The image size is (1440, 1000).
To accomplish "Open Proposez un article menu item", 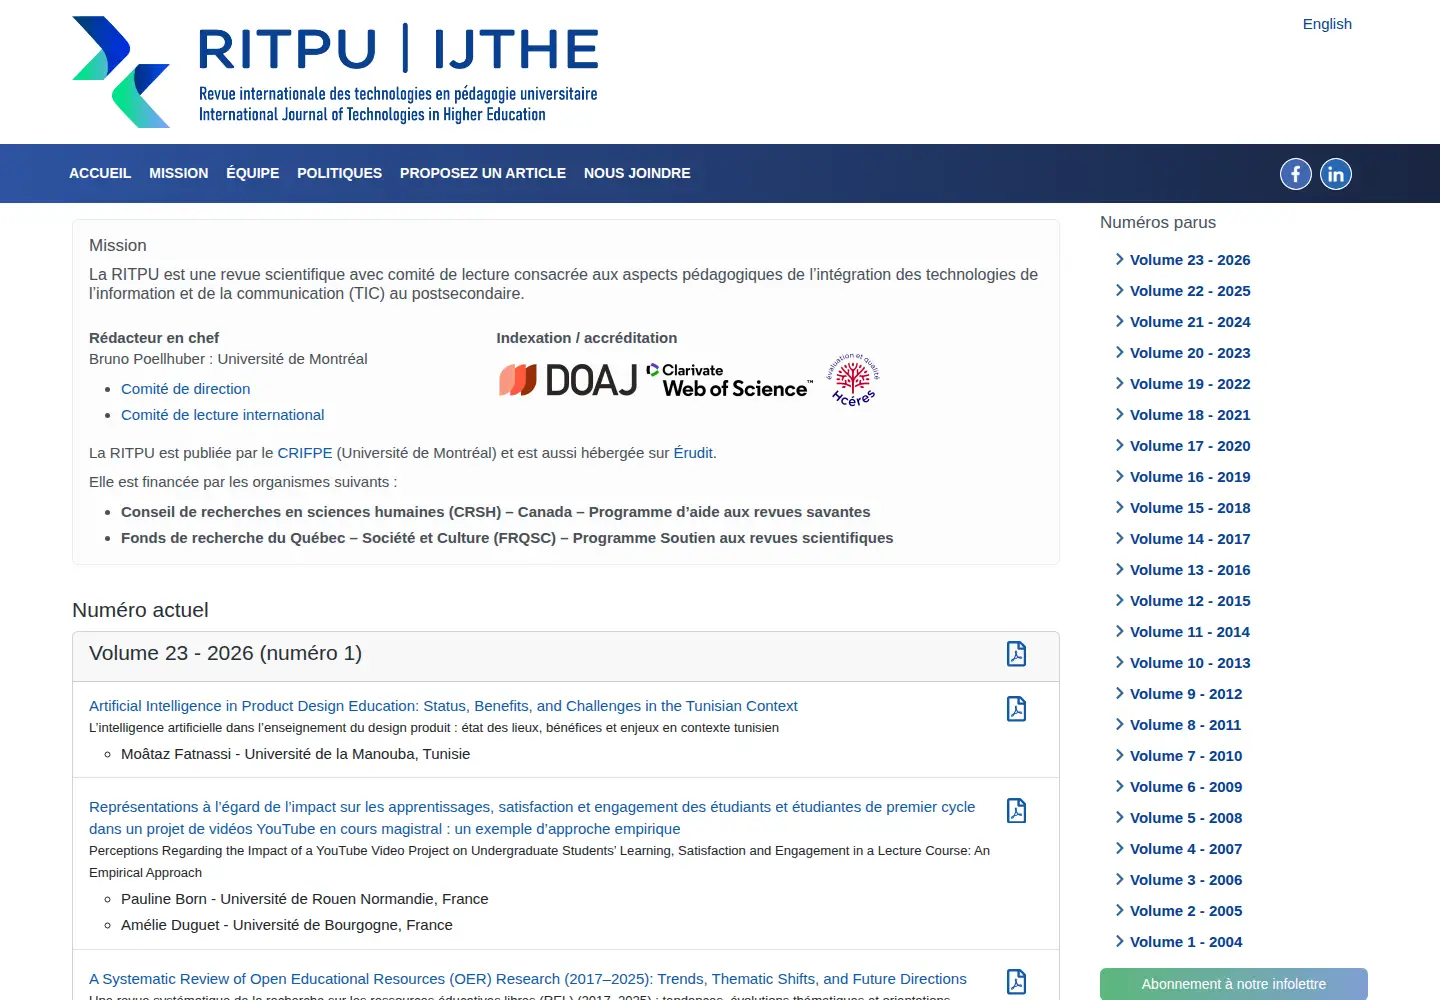I will pyautogui.click(x=483, y=173).
